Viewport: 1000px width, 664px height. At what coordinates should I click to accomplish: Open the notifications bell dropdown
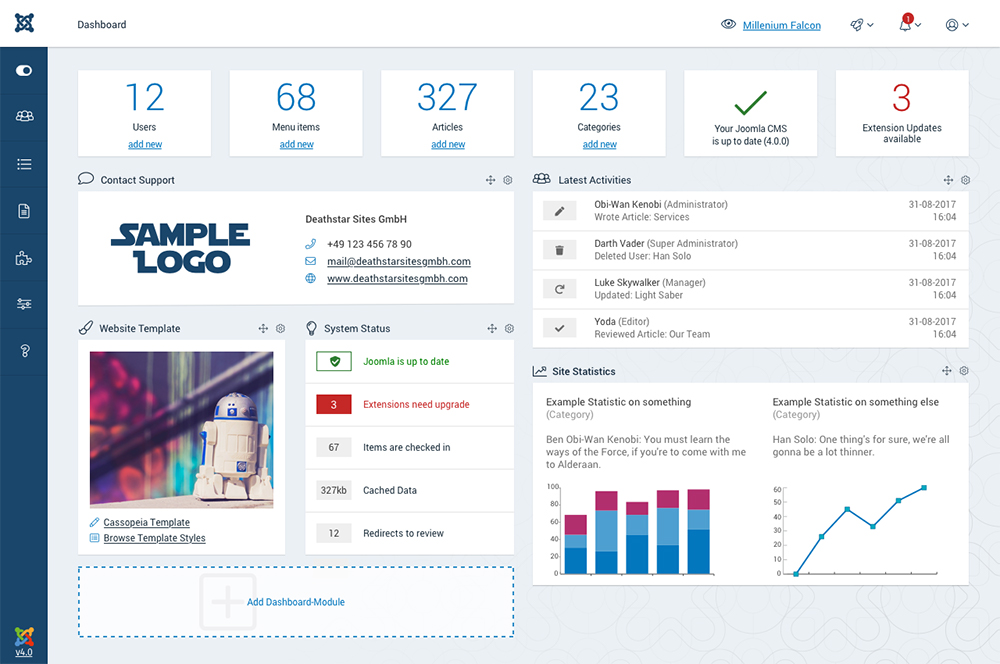tap(909, 24)
